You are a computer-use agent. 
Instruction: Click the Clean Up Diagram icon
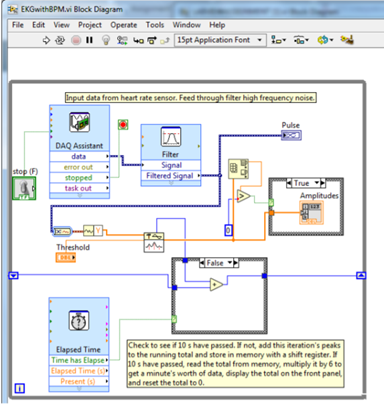pos(347,40)
